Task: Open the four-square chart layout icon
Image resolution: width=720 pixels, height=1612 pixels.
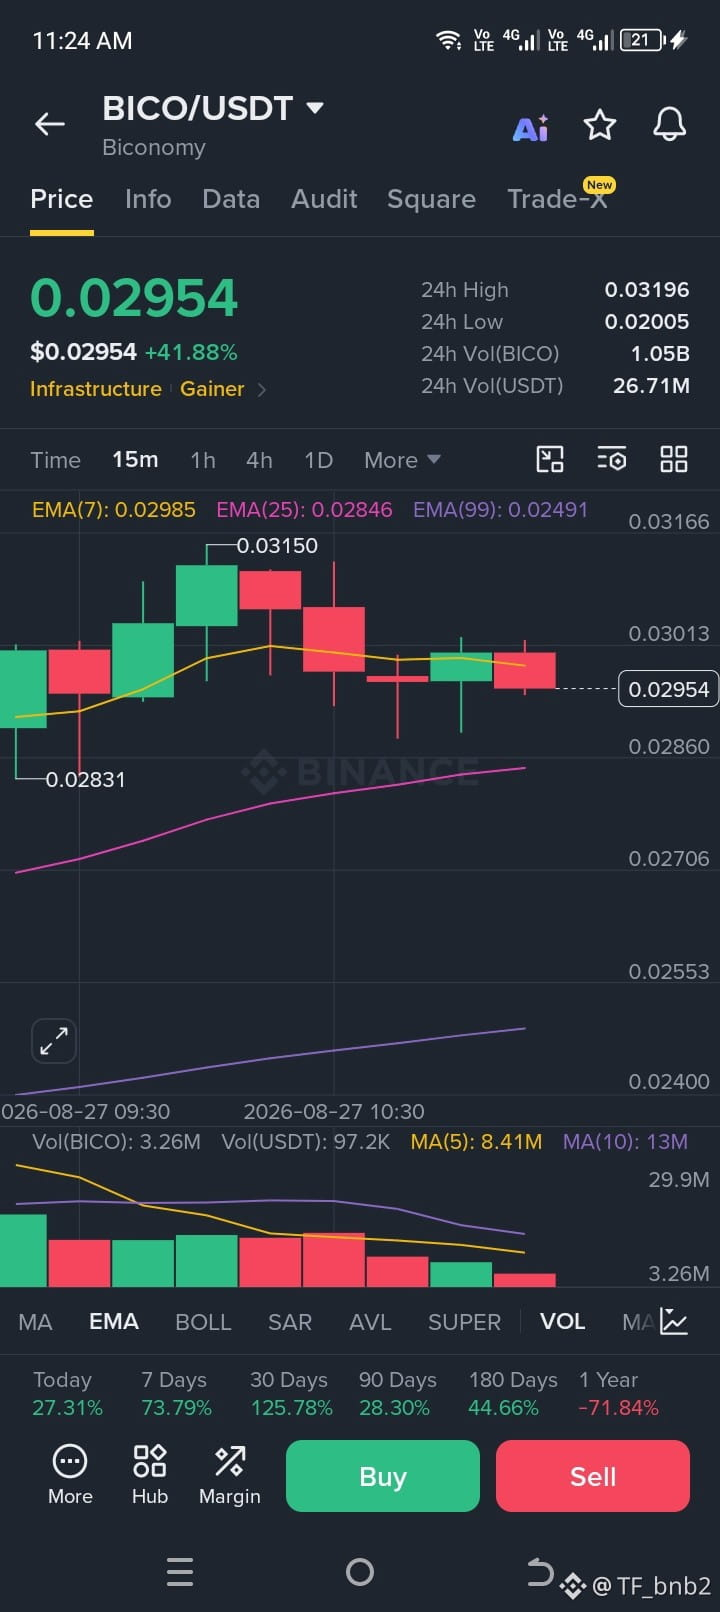Action: tap(674, 459)
